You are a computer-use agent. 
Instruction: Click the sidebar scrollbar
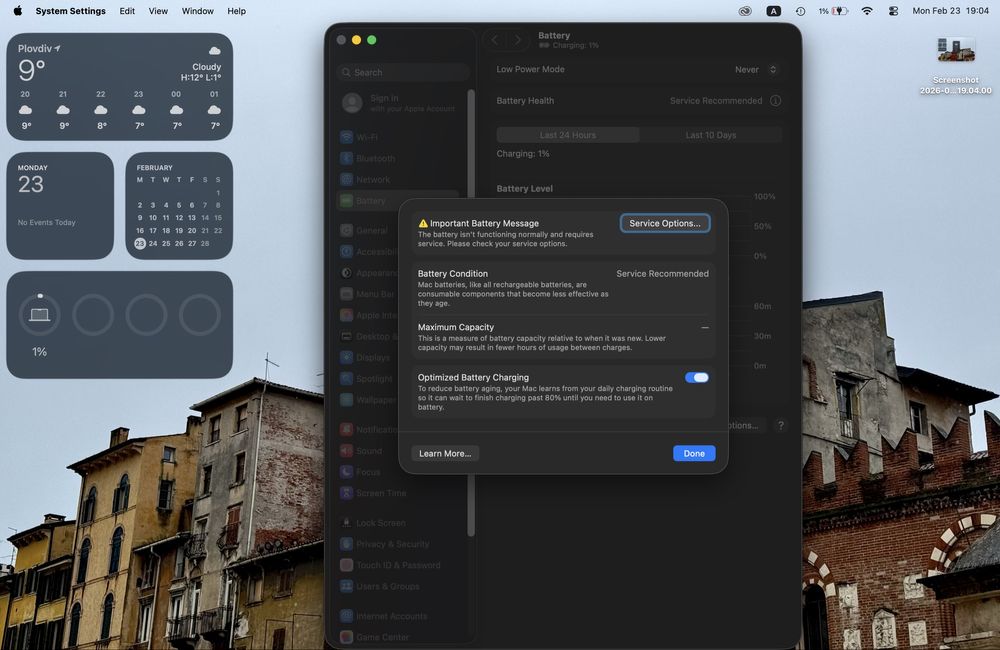471,313
